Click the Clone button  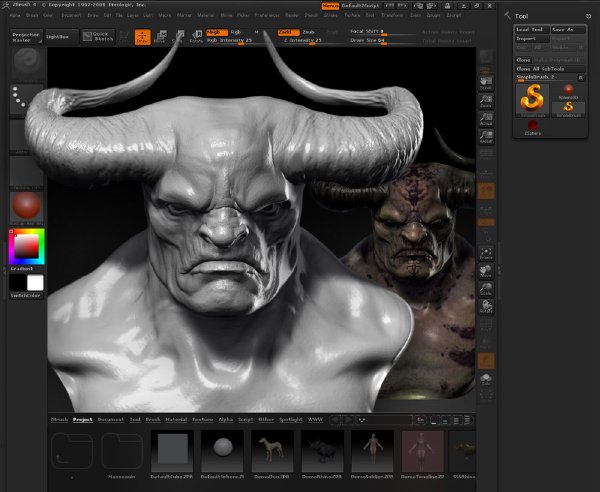(x=523, y=60)
